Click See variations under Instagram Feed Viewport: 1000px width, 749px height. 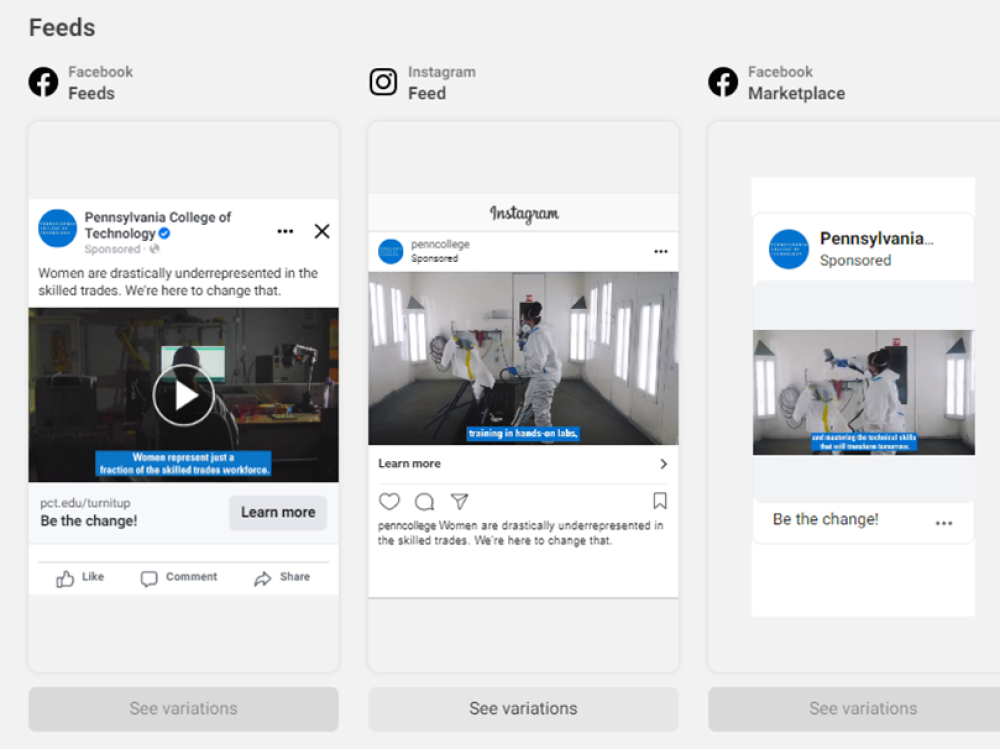point(523,708)
